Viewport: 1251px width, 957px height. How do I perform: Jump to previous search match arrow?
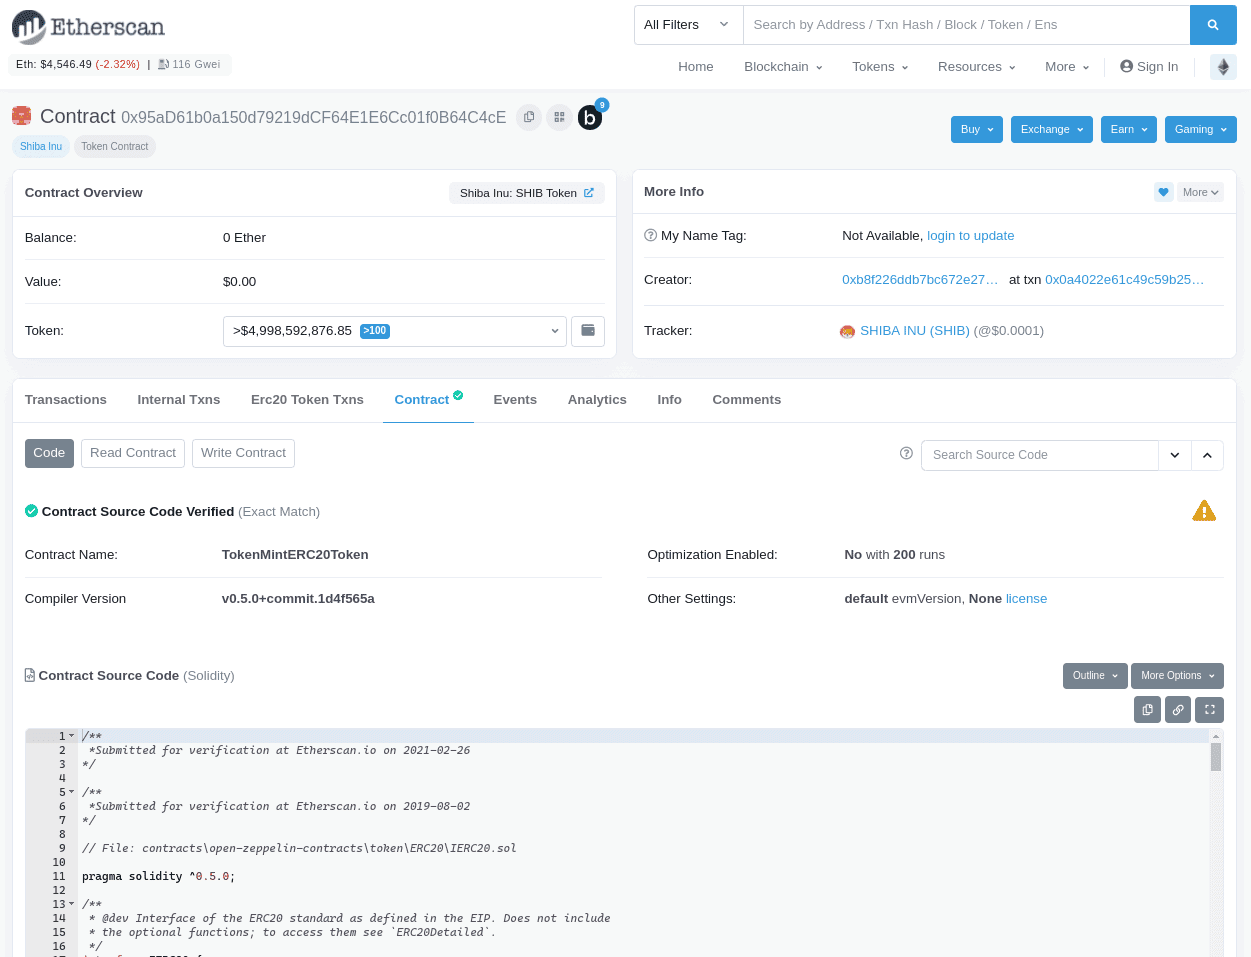tap(1207, 455)
